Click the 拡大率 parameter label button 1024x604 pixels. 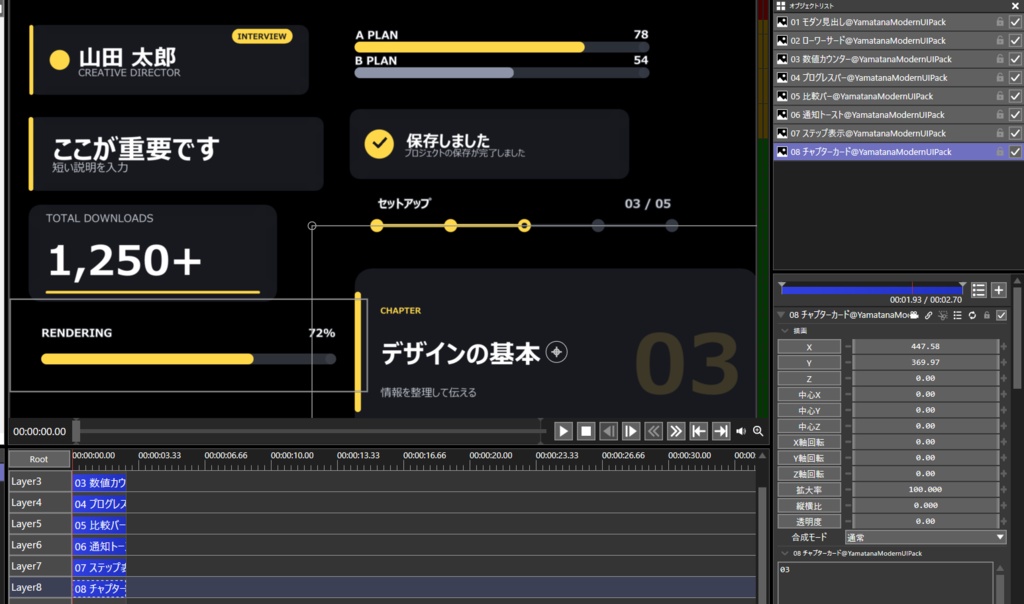(808, 490)
